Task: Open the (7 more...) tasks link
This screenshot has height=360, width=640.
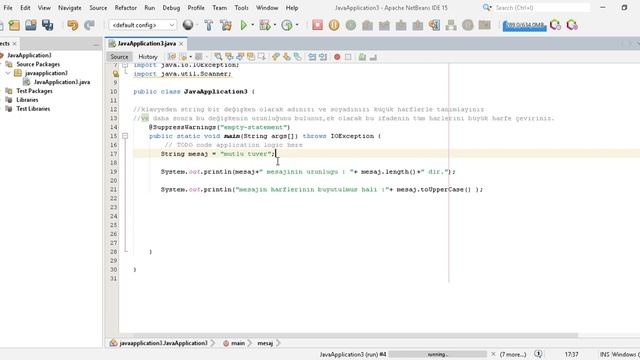Action: pos(513,354)
